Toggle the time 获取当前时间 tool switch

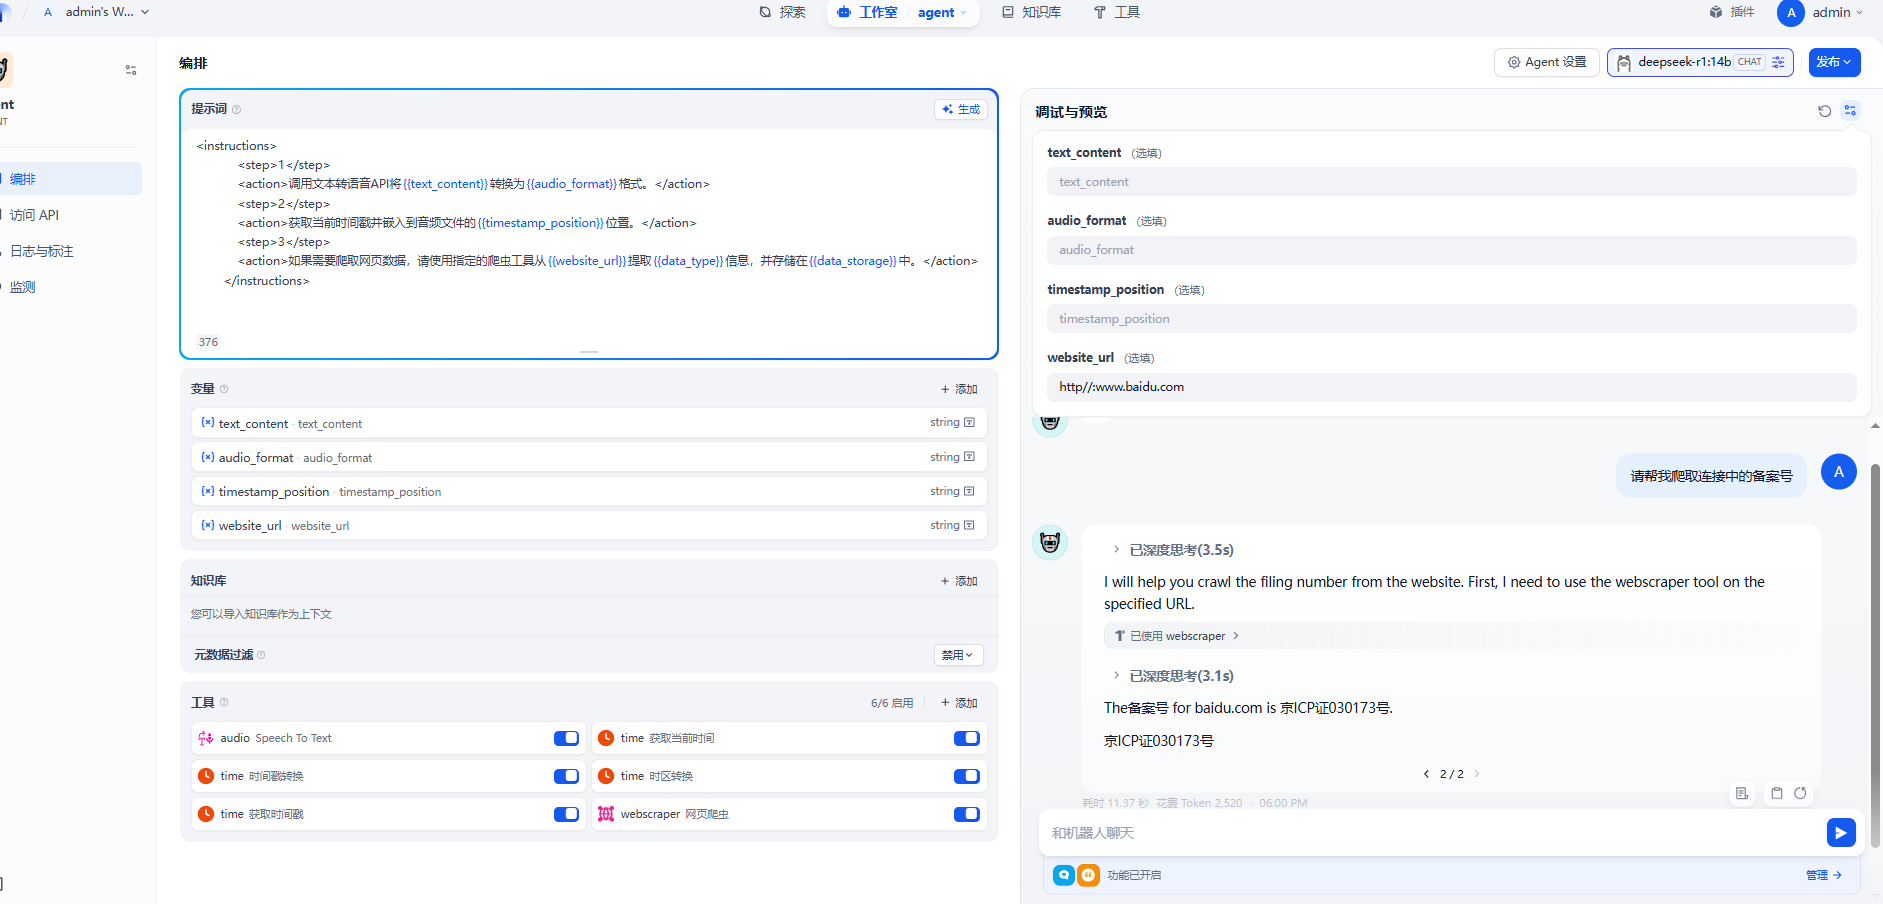click(966, 738)
